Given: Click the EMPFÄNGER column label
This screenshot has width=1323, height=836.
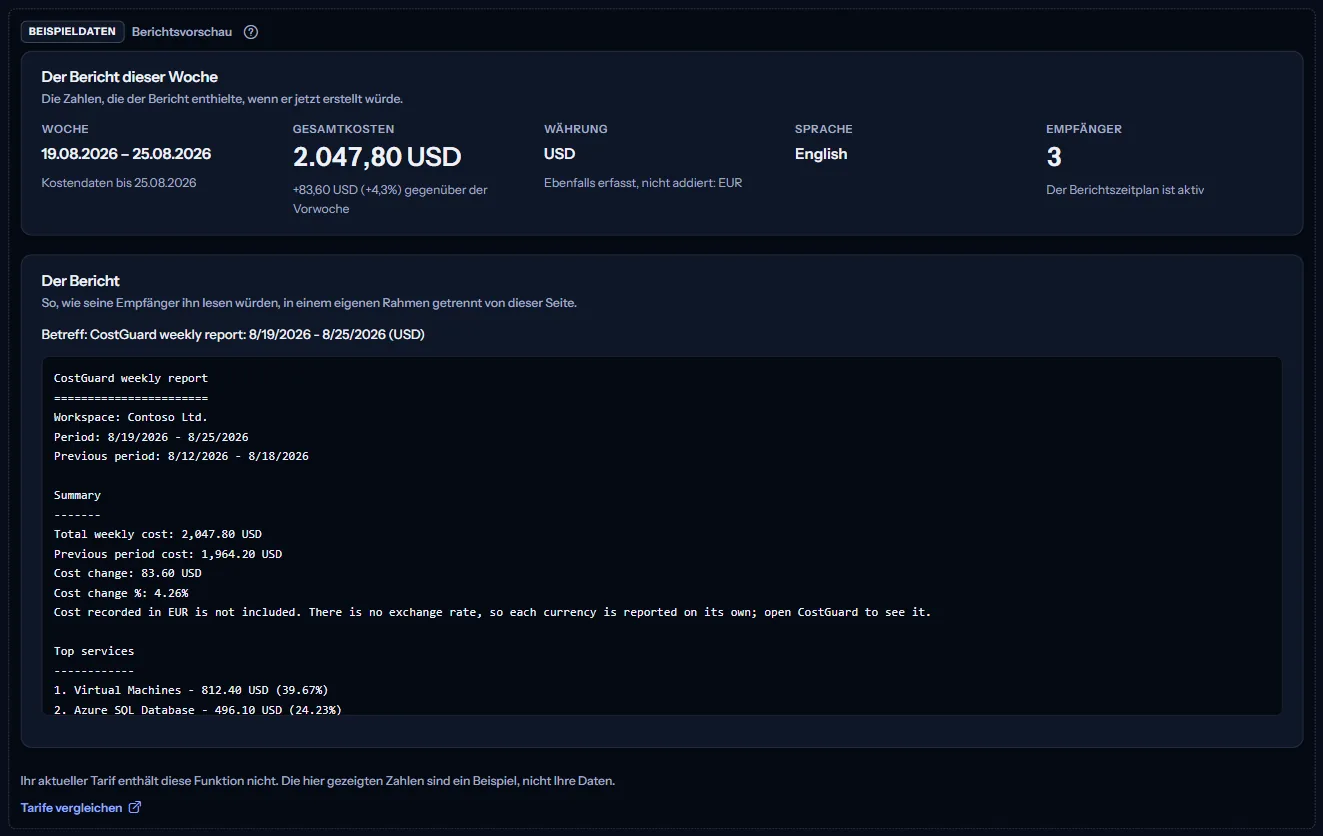Looking at the screenshot, I should [1084, 129].
